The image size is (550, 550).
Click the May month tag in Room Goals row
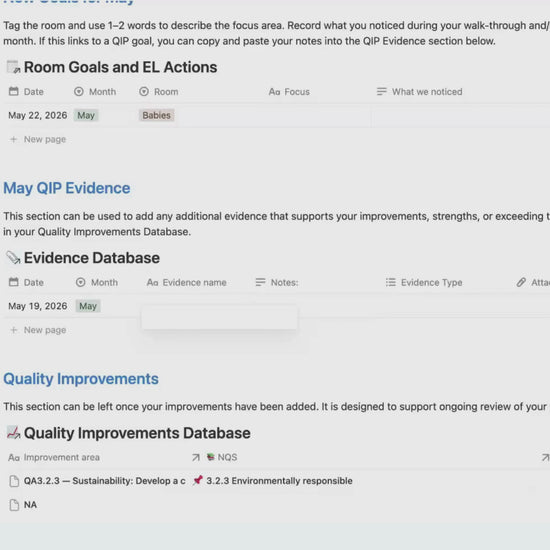[x=86, y=115]
